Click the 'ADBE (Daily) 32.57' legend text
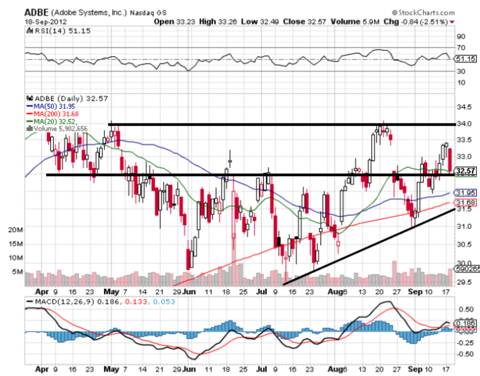The width and height of the screenshot is (480, 376). pyautogui.click(x=71, y=99)
